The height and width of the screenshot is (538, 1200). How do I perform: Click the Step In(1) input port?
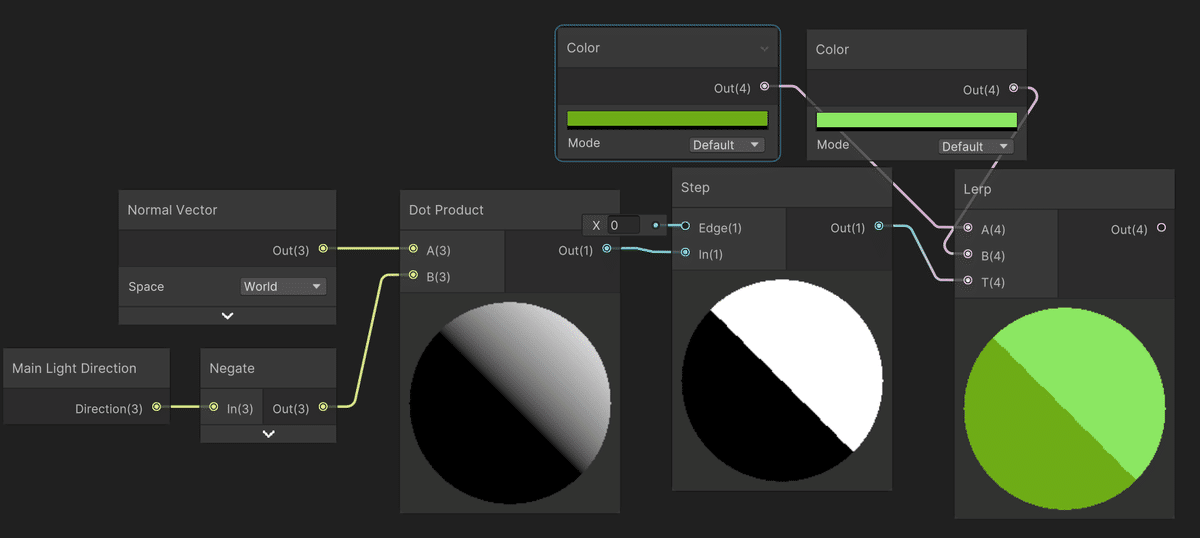tap(685, 253)
